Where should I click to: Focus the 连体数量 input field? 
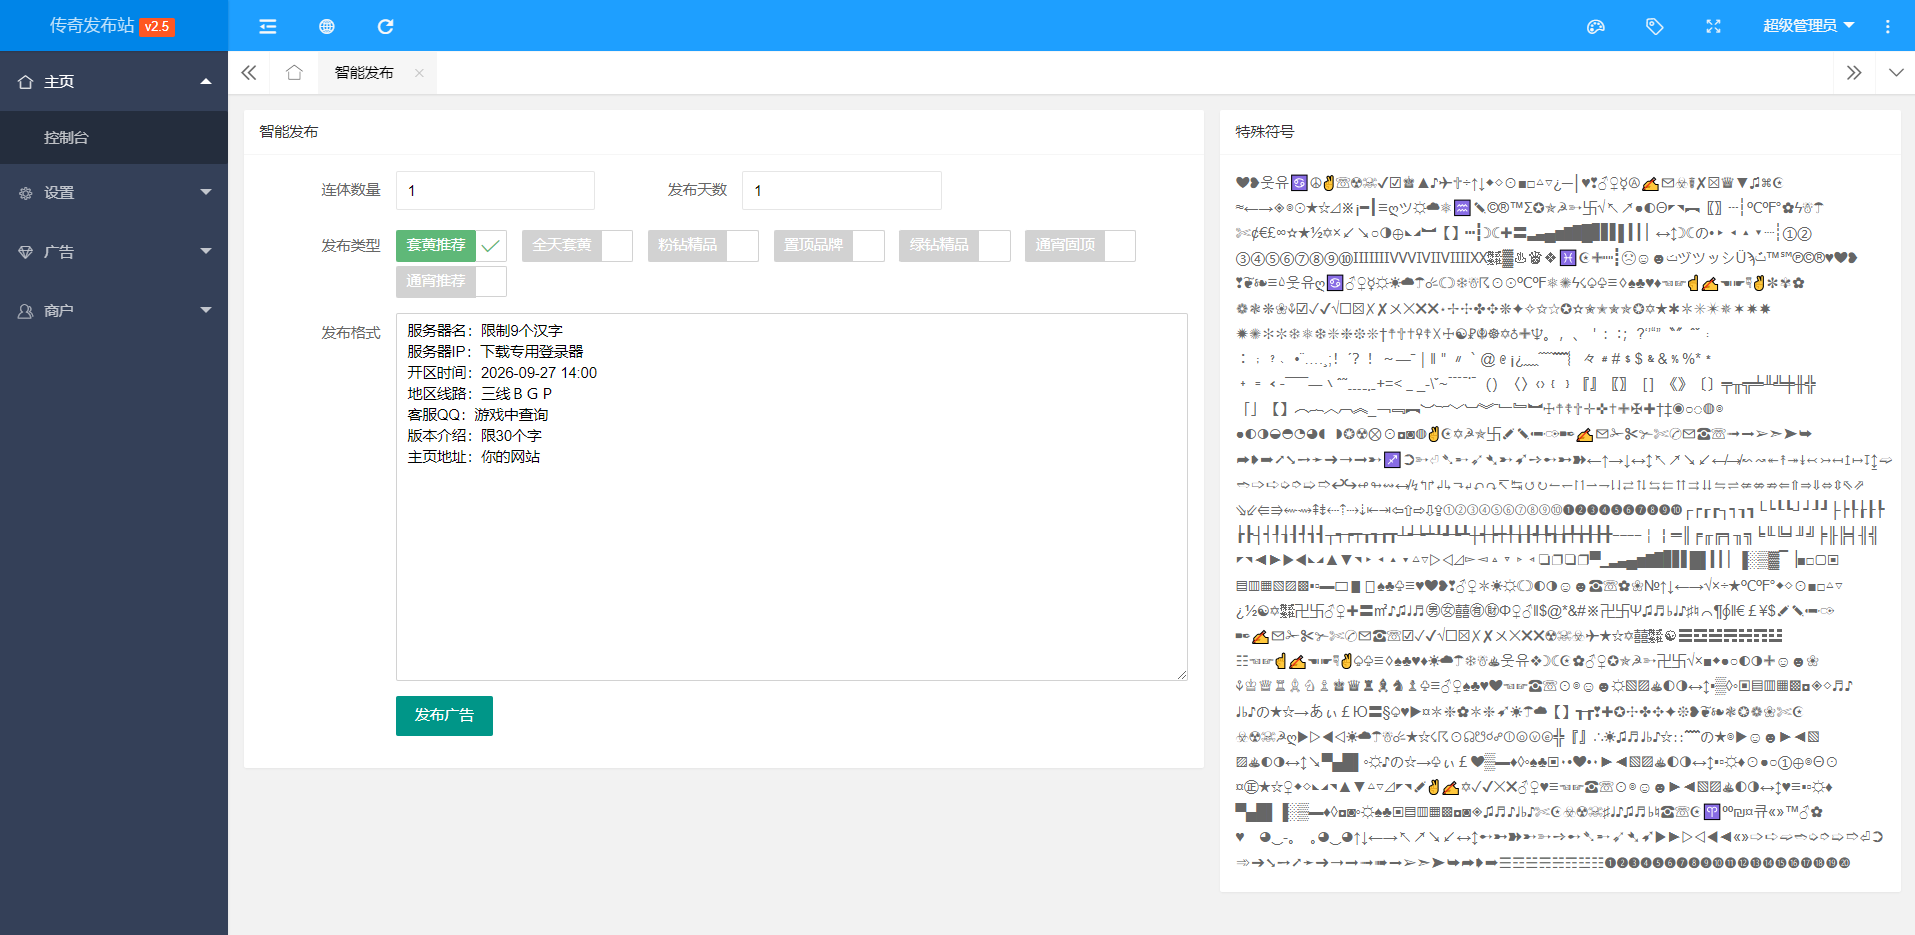[x=495, y=190]
